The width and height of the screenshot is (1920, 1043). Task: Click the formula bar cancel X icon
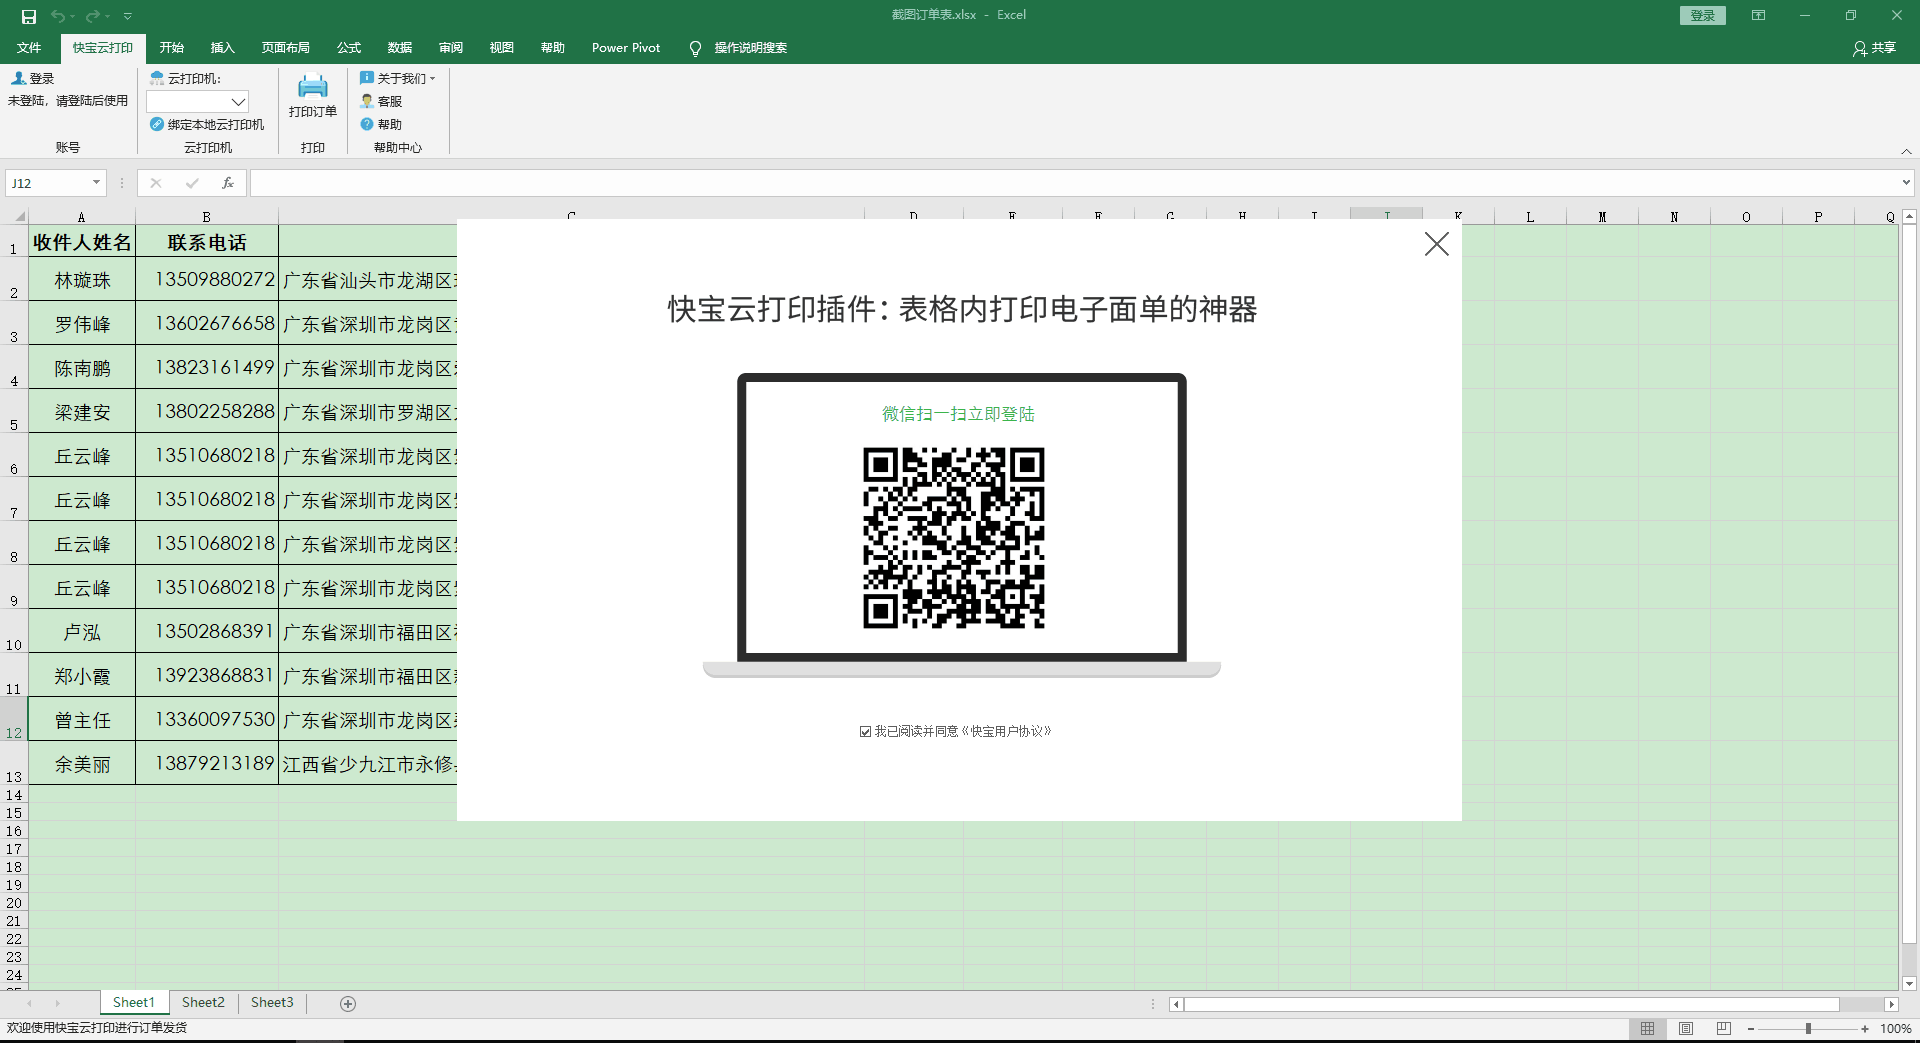point(156,183)
